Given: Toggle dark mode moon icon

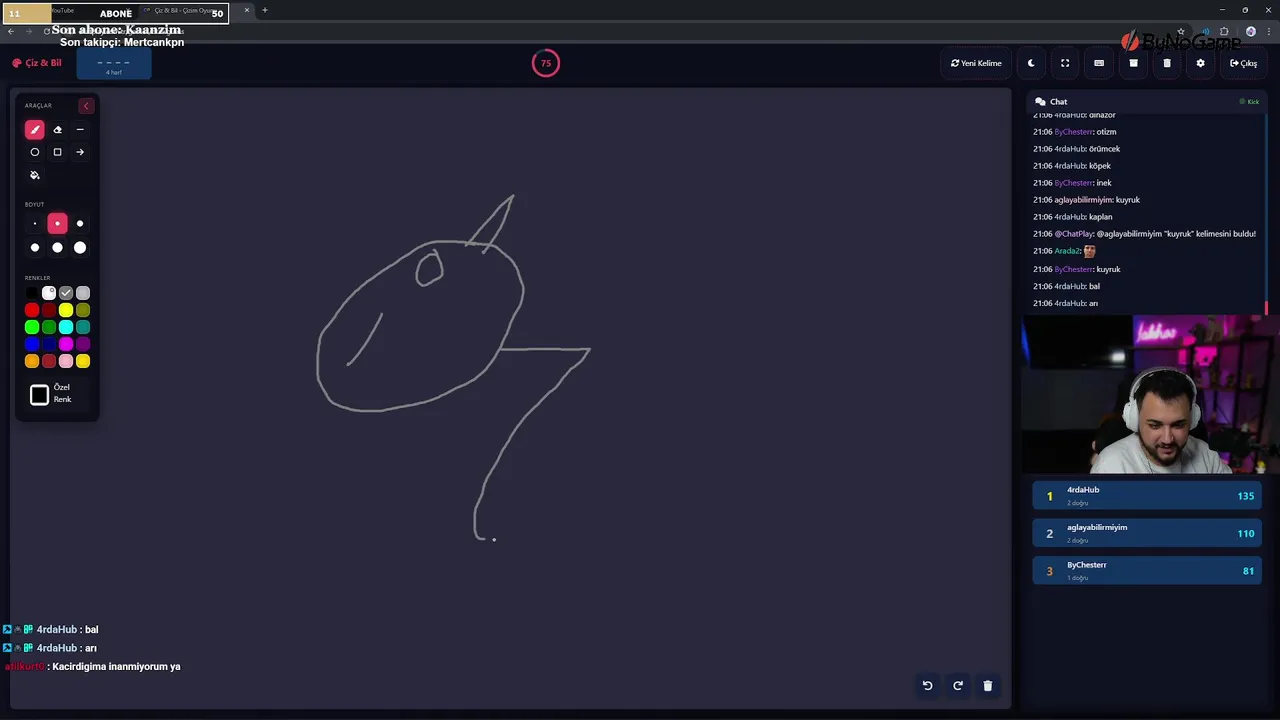Looking at the screenshot, I should click(1031, 63).
